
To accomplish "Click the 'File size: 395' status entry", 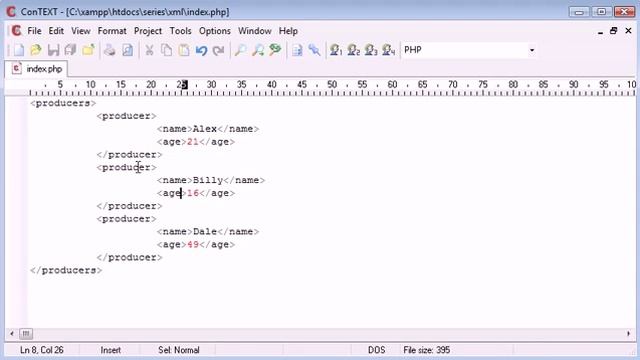I will tap(427, 350).
